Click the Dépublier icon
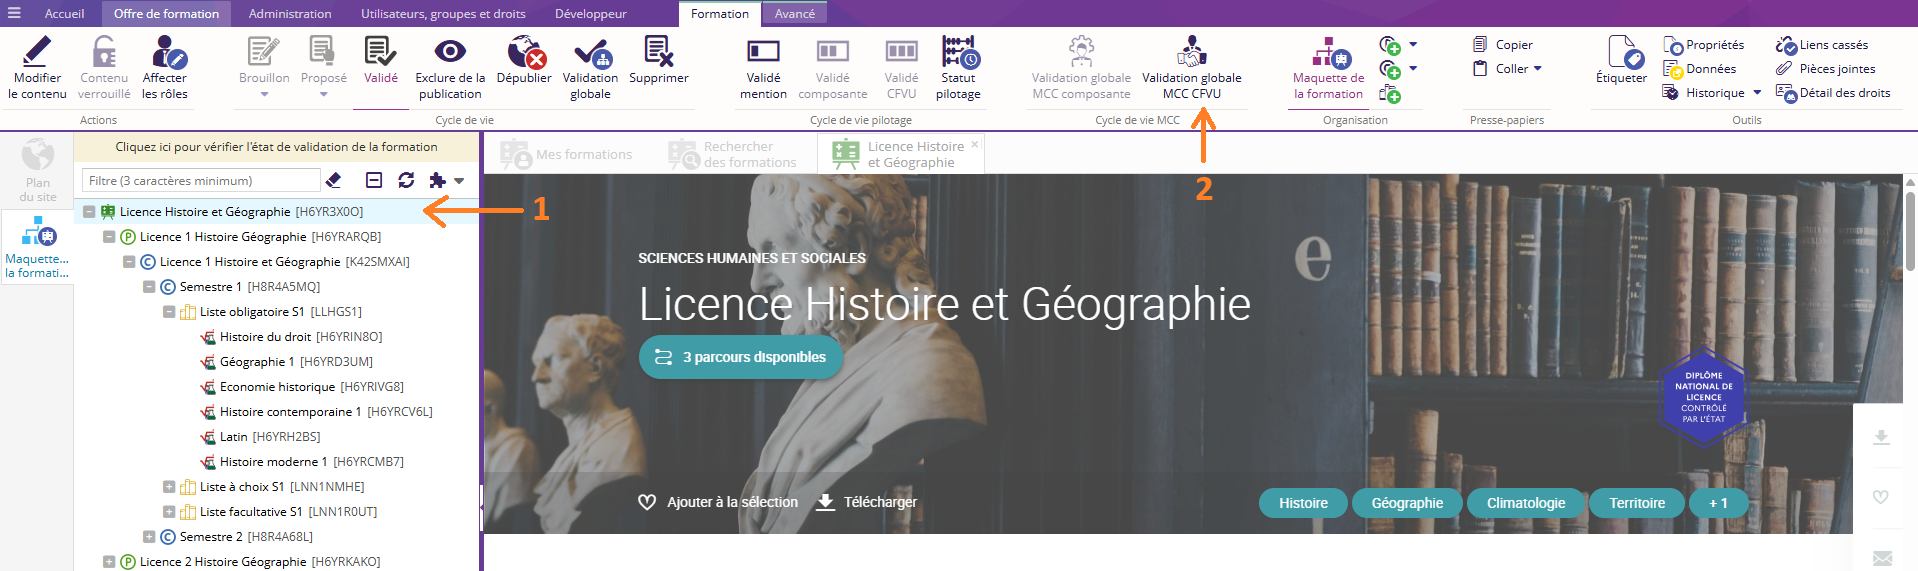Screen dimensions: 1918x571 point(524,51)
